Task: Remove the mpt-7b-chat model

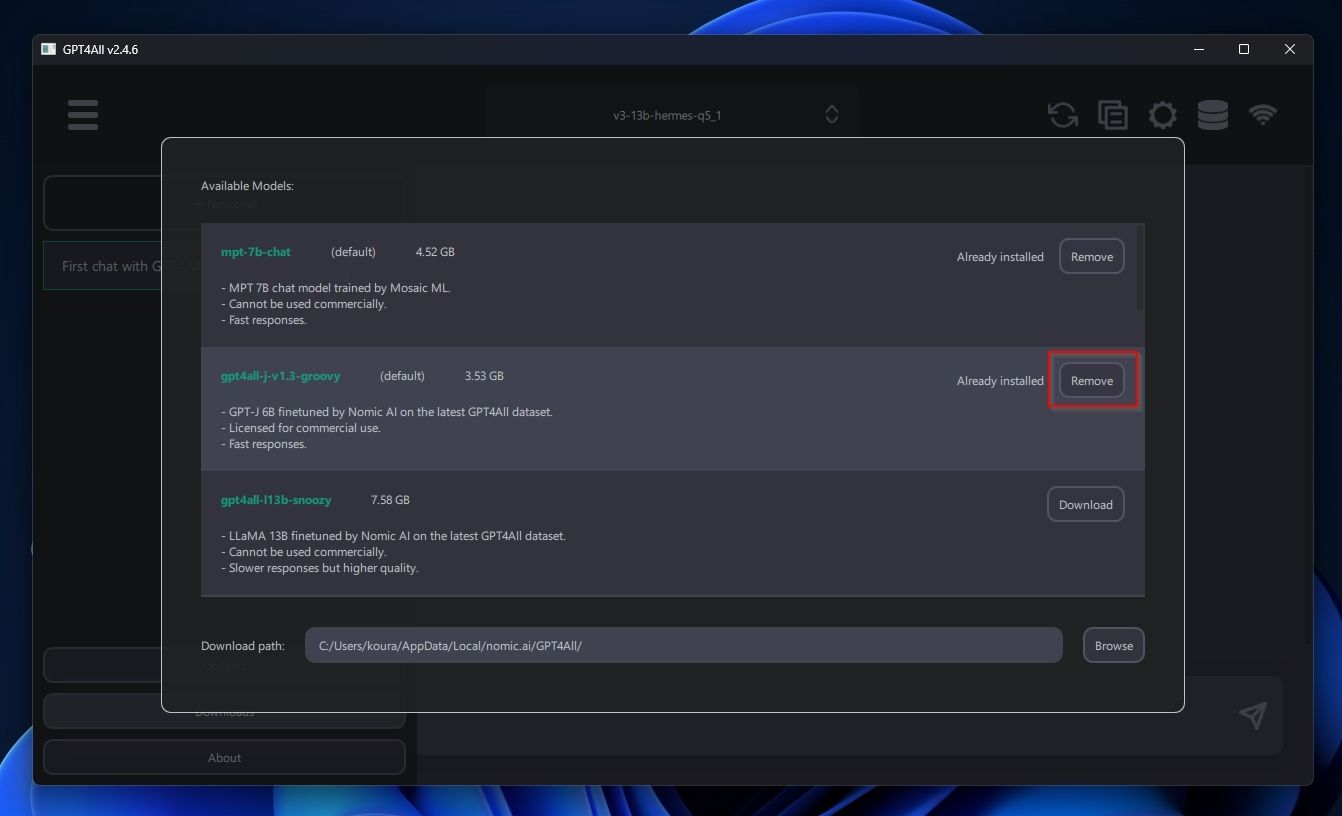Action: tap(1091, 257)
